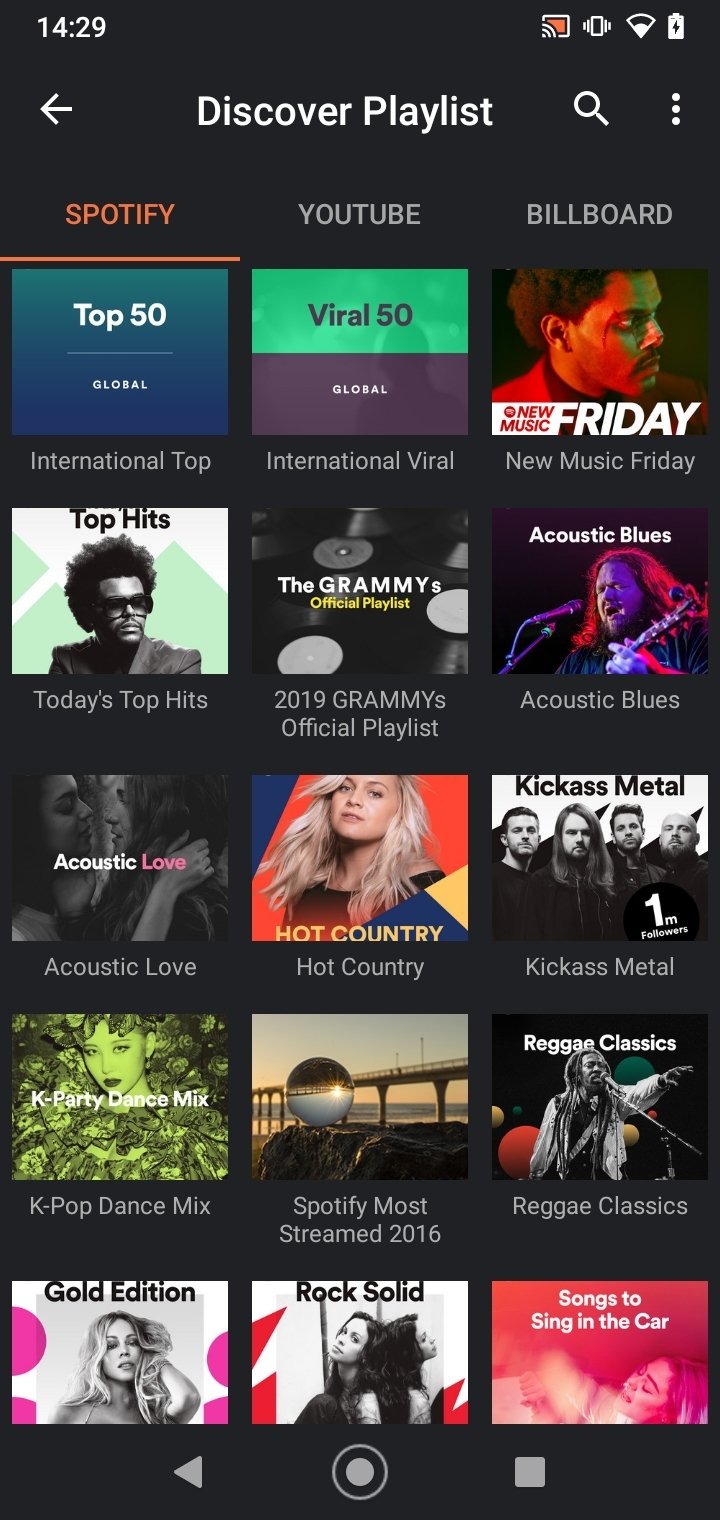Open Acoustic Blues playlist cover
This screenshot has height=1520, width=720.
[600, 591]
